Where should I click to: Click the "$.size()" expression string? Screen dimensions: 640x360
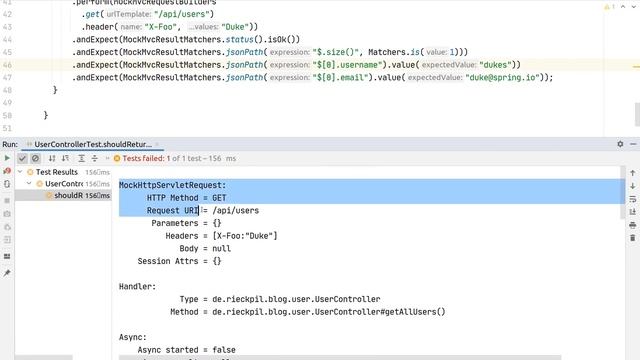[336, 52]
